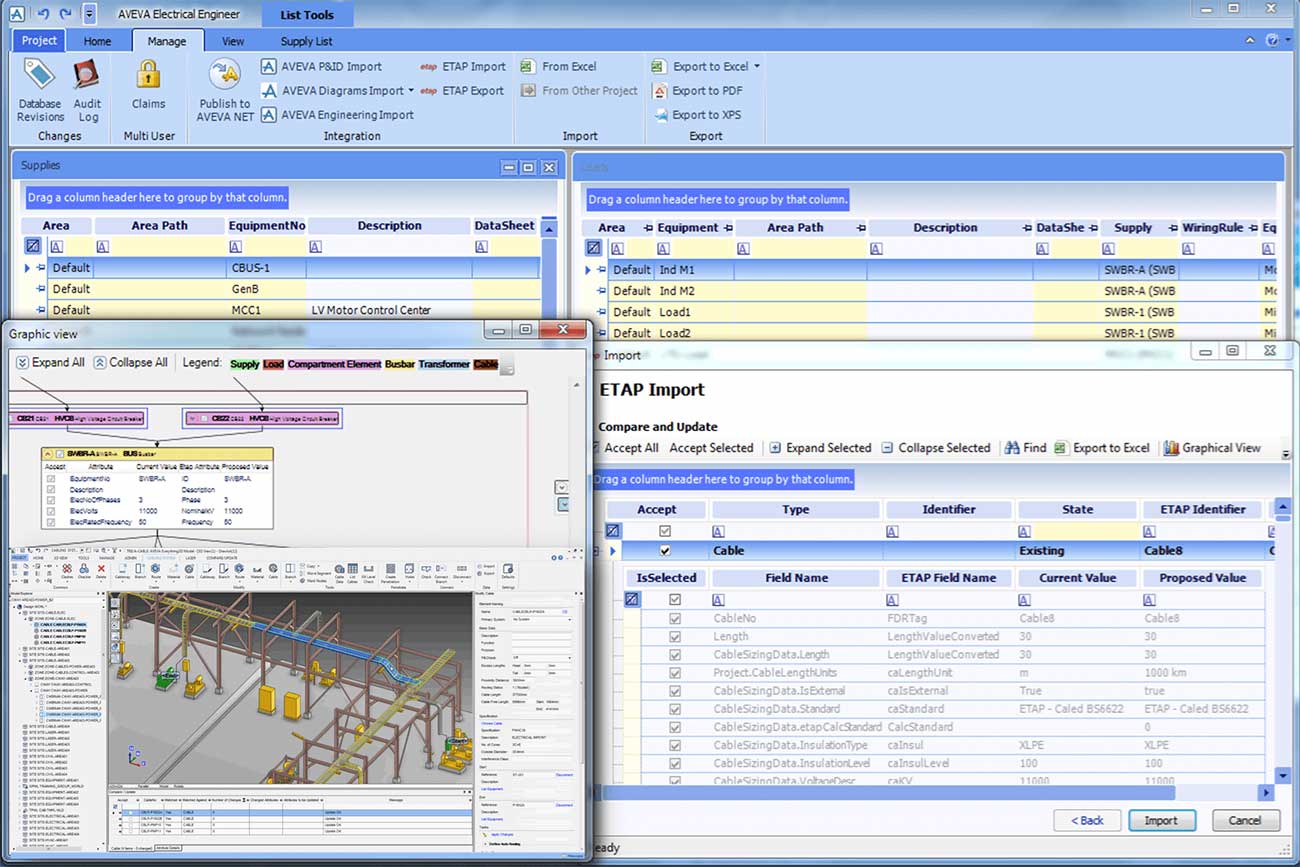Screen dimensions: 1300x867
Task: Launch ETAP Export from the ribbon
Action: pyautogui.click(x=462, y=90)
